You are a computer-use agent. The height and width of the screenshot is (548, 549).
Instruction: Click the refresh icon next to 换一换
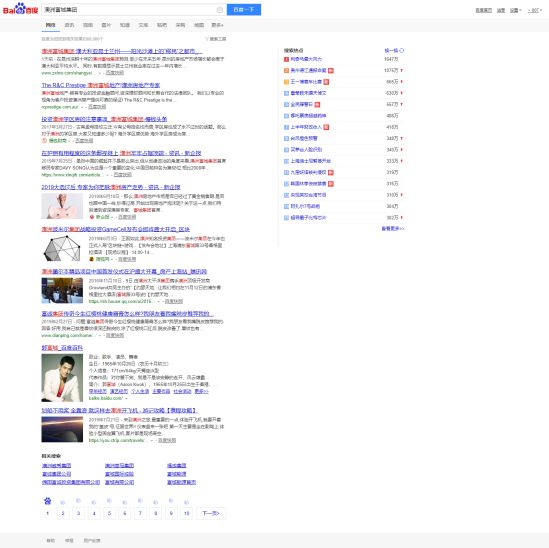[402, 50]
